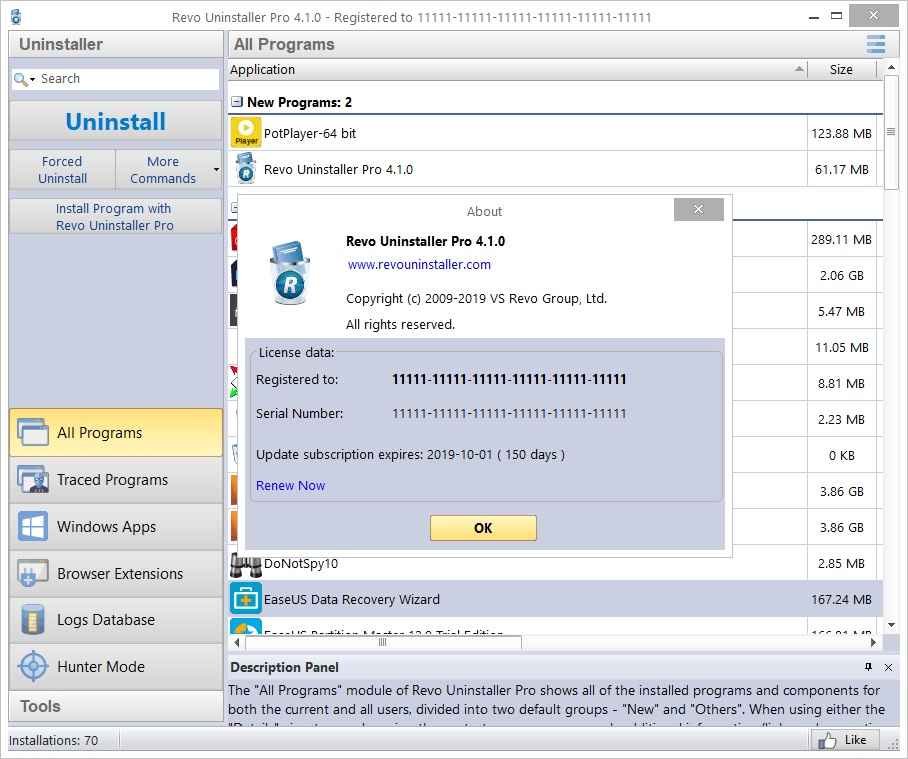The image size is (908, 759).
Task: Click the 2.06 GB size cell
Action: point(841,276)
